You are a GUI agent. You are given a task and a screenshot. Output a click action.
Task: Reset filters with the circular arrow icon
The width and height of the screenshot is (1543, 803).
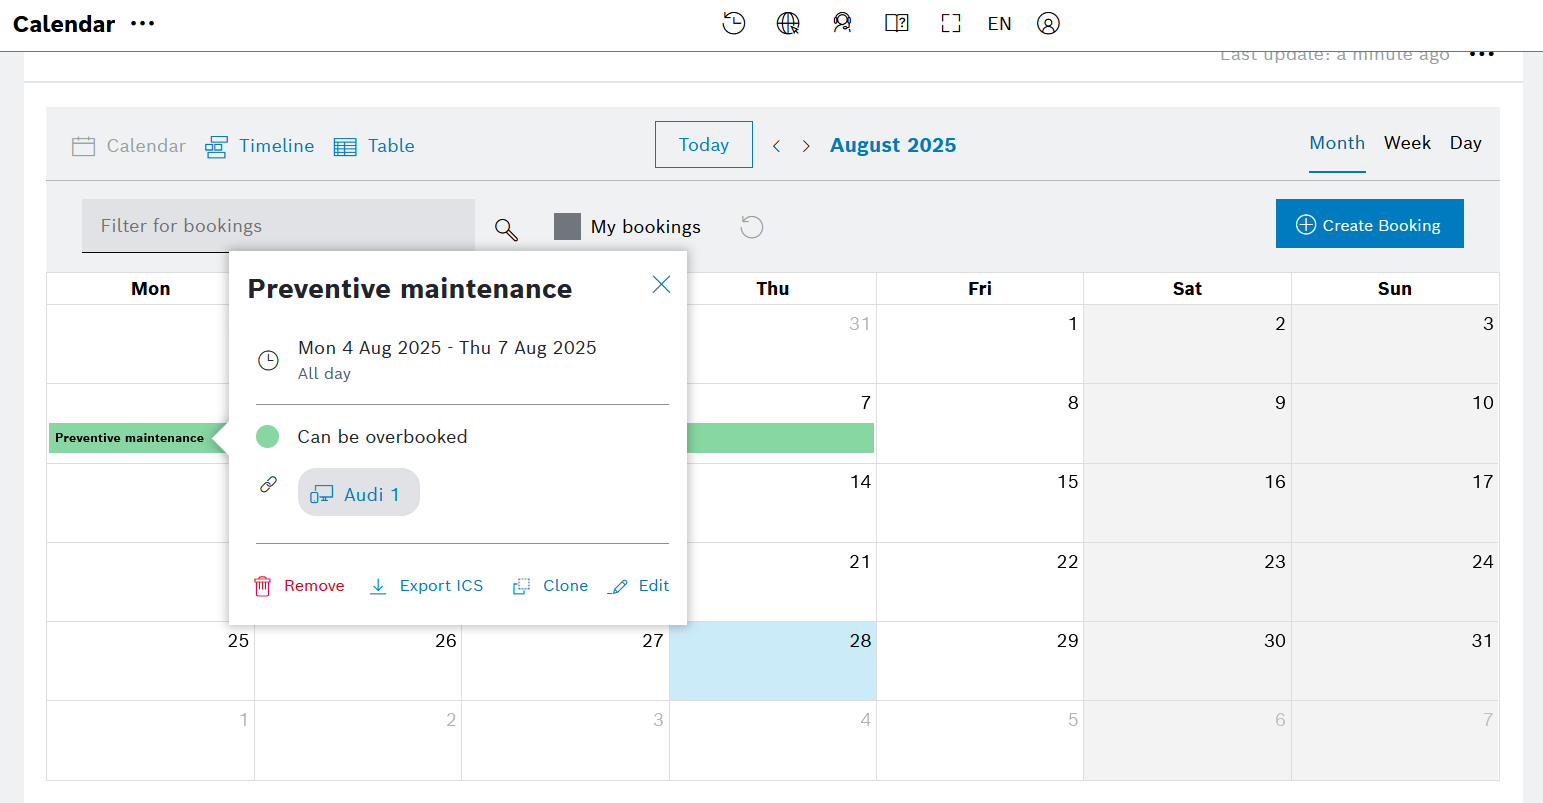point(752,227)
